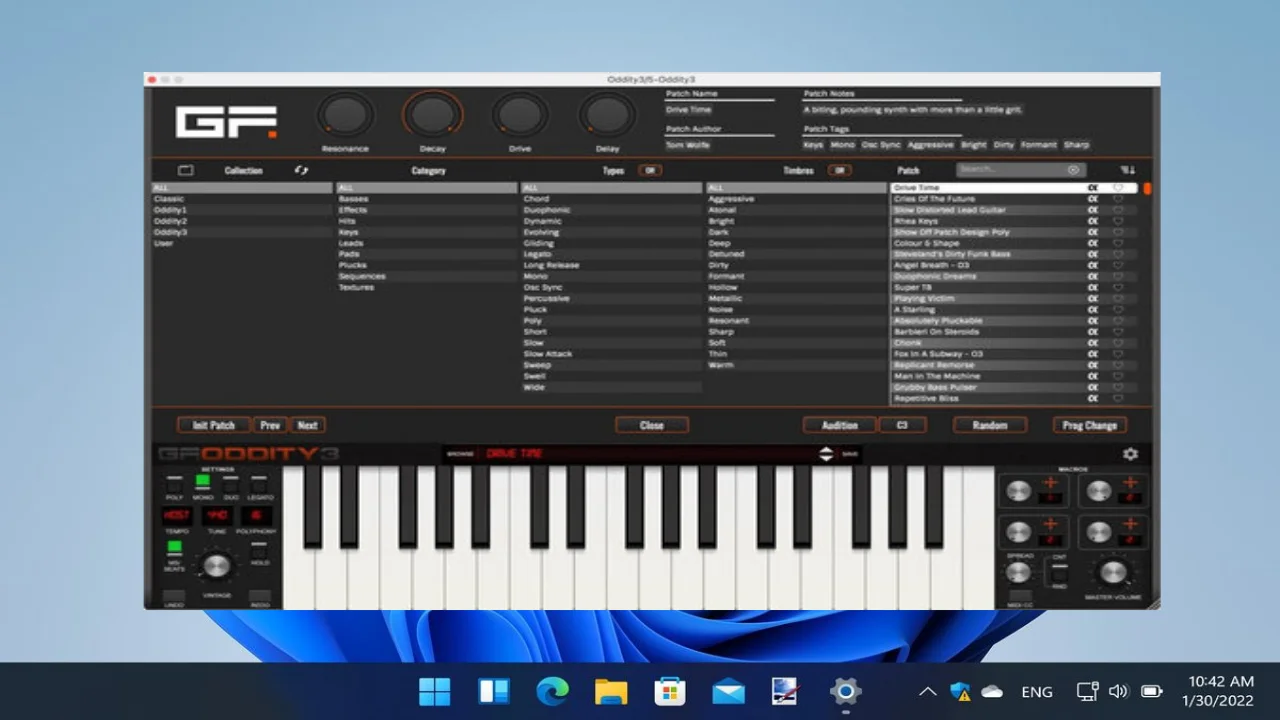Select the Basses category

pos(427,199)
